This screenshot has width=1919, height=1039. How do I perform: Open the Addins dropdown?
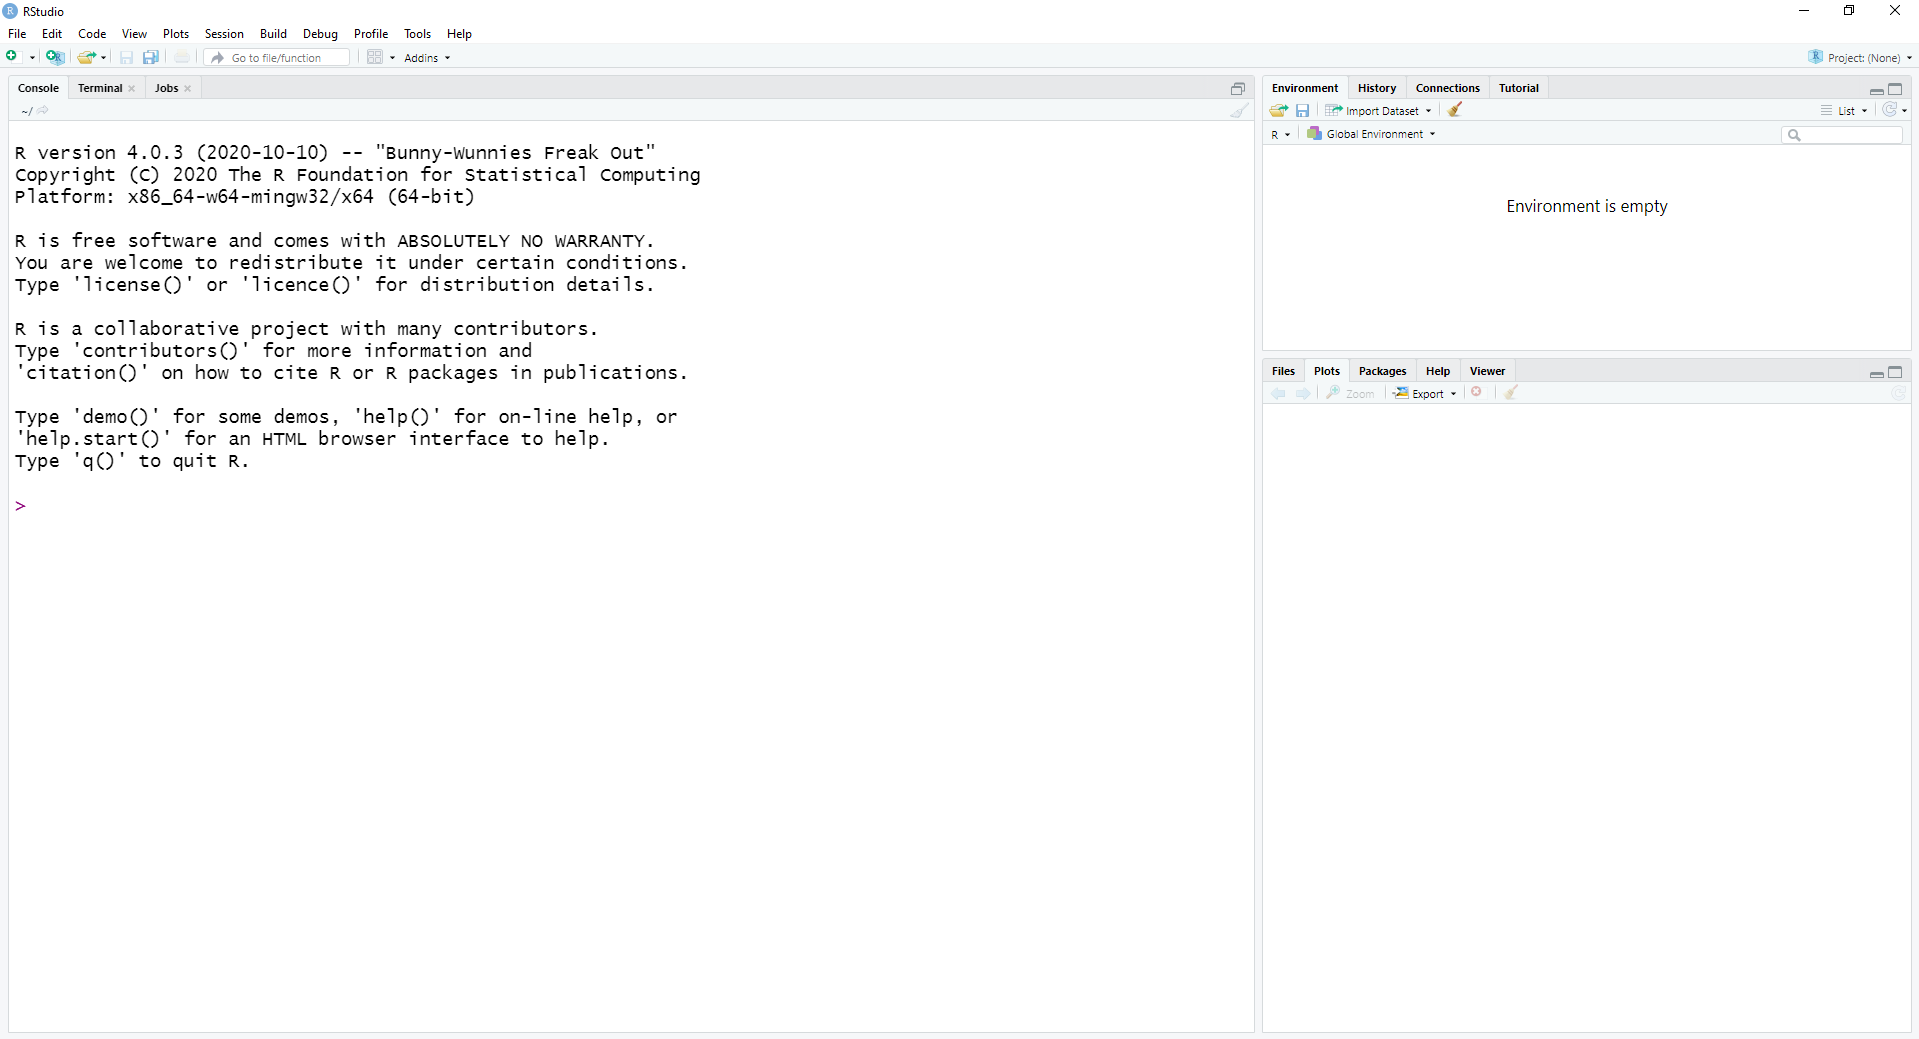pos(427,58)
